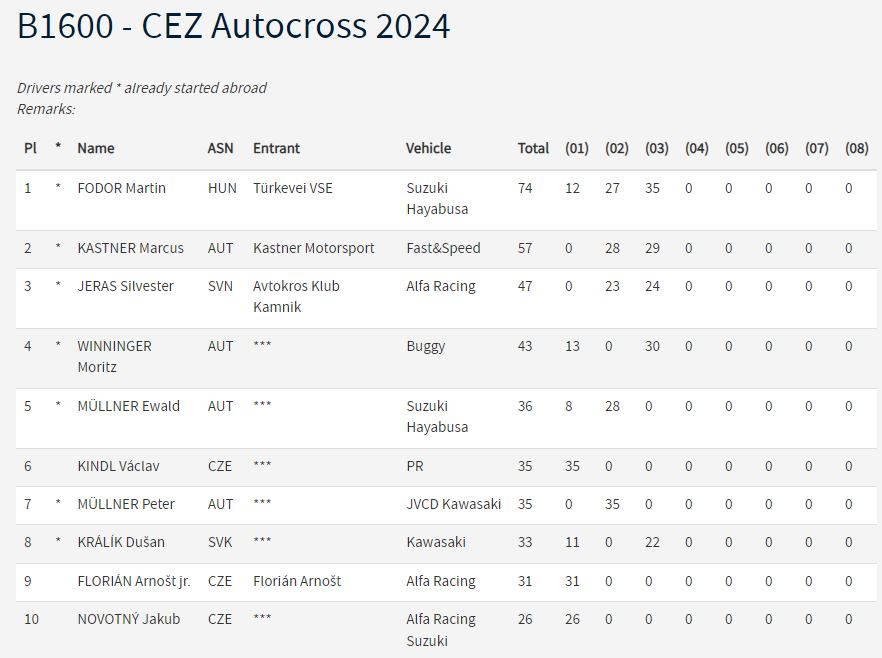This screenshot has height=658, width=882.
Task: Click the Vehicle column header
Action: click(428, 148)
